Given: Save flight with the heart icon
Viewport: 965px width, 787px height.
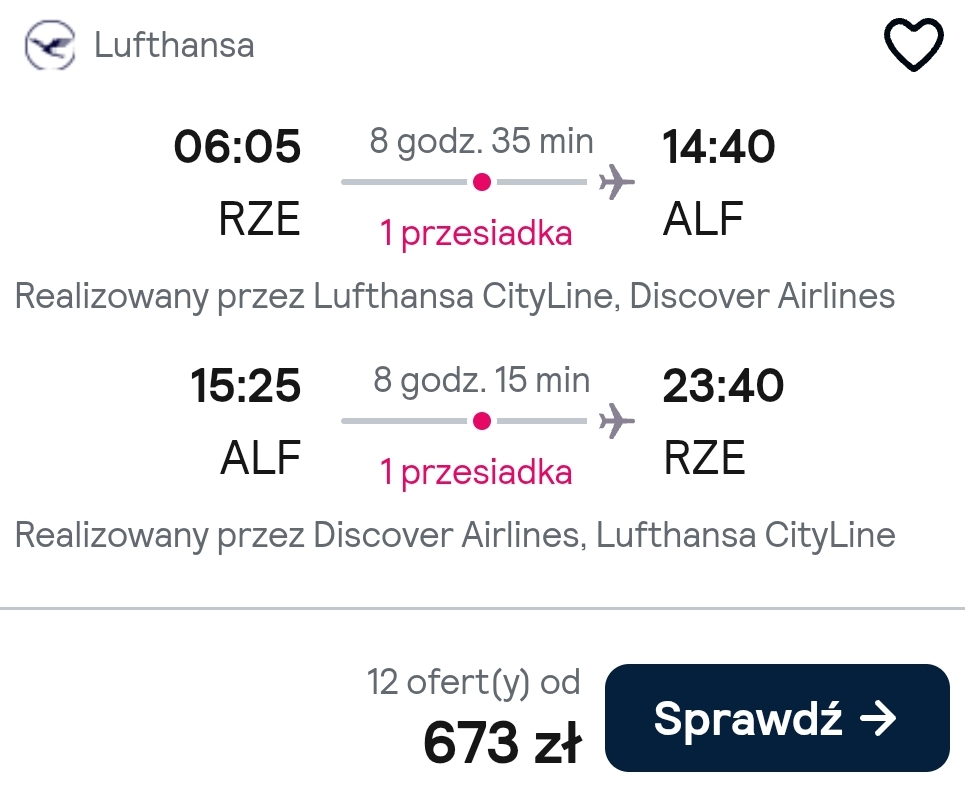Looking at the screenshot, I should tap(913, 44).
